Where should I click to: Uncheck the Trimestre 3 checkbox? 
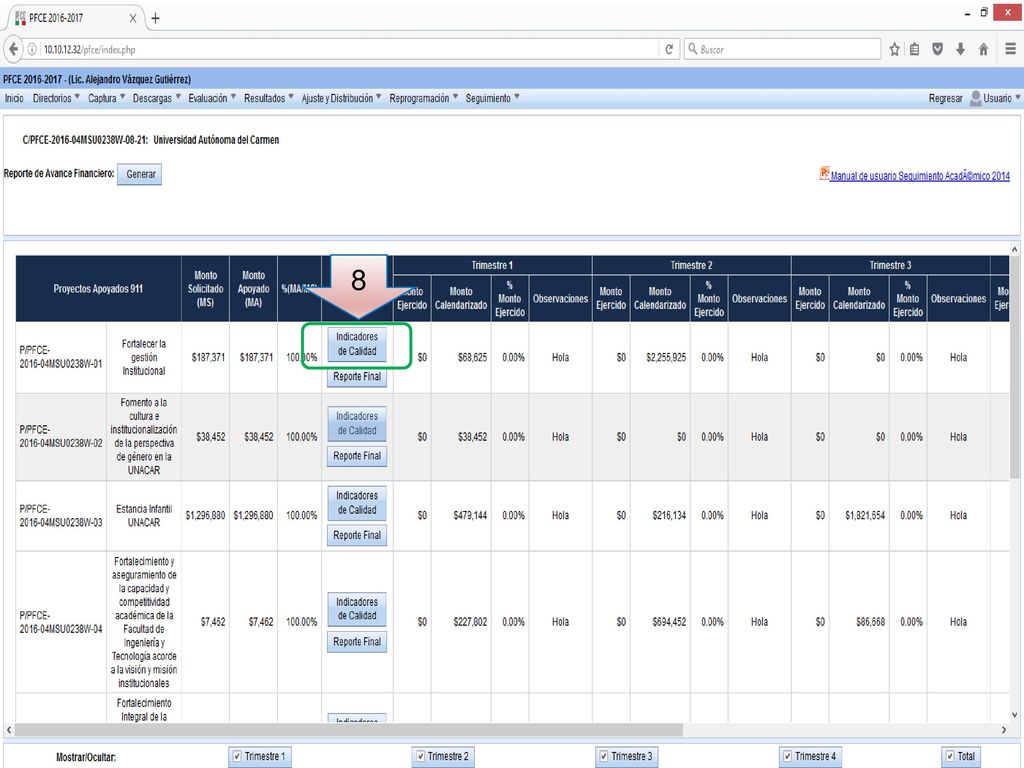pyautogui.click(x=604, y=756)
